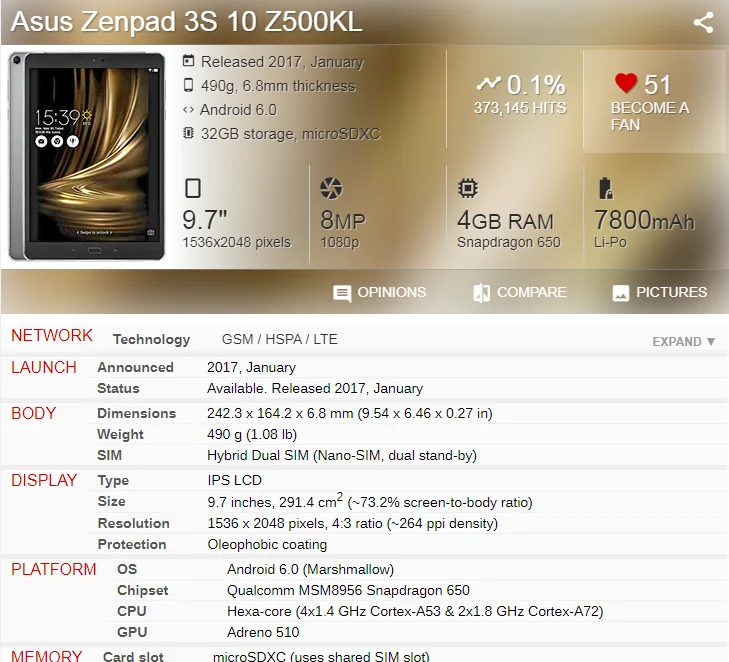Click the display Size label
Image resolution: width=729 pixels, height=662 pixels.
111,502
